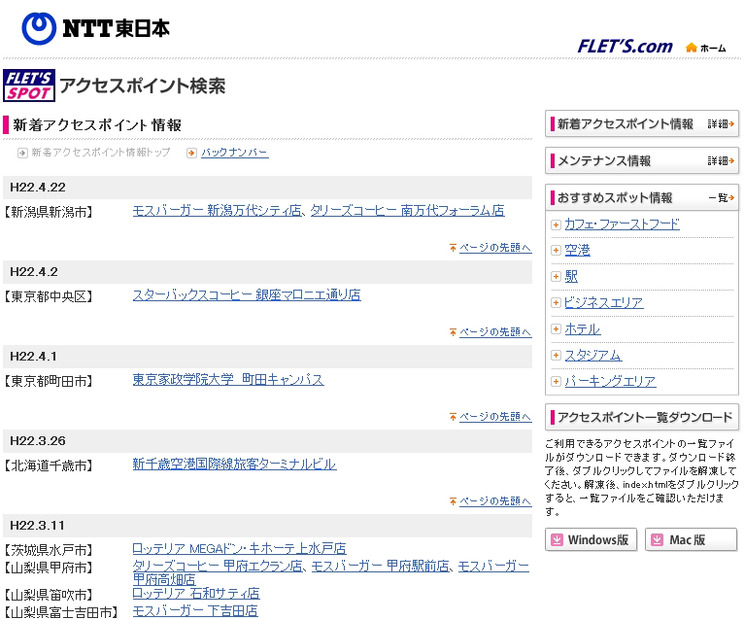This screenshot has width=744, height=620.
Task: Open カフェ・ファーストフード spot category
Action: (x=622, y=224)
